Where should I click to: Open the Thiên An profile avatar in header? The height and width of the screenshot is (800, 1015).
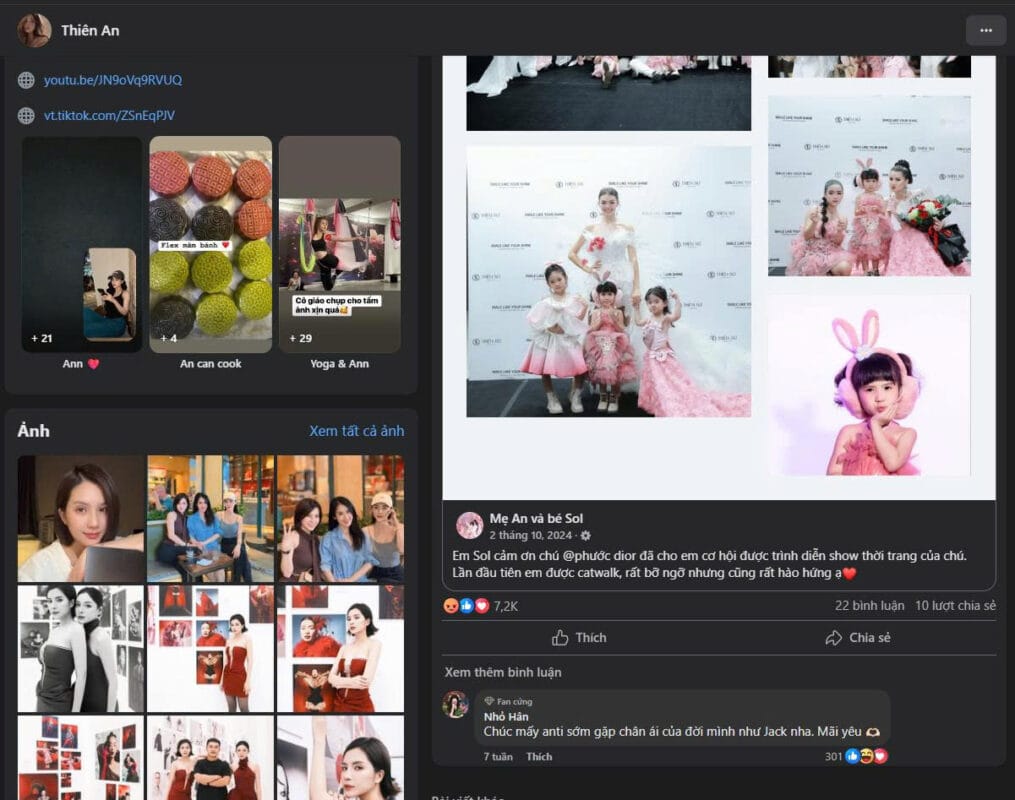(x=34, y=30)
